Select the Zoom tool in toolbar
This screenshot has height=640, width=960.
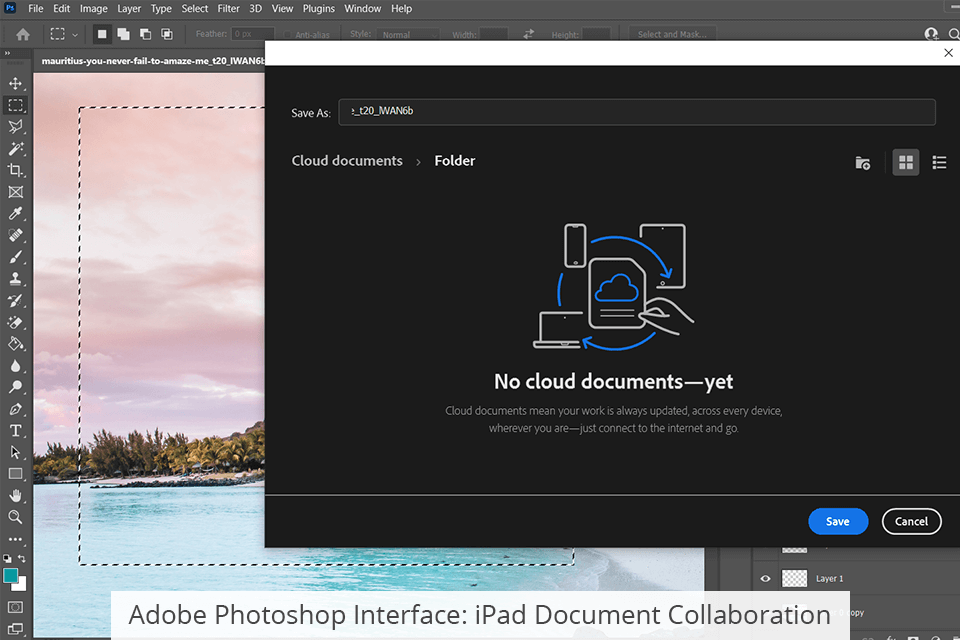tap(15, 517)
